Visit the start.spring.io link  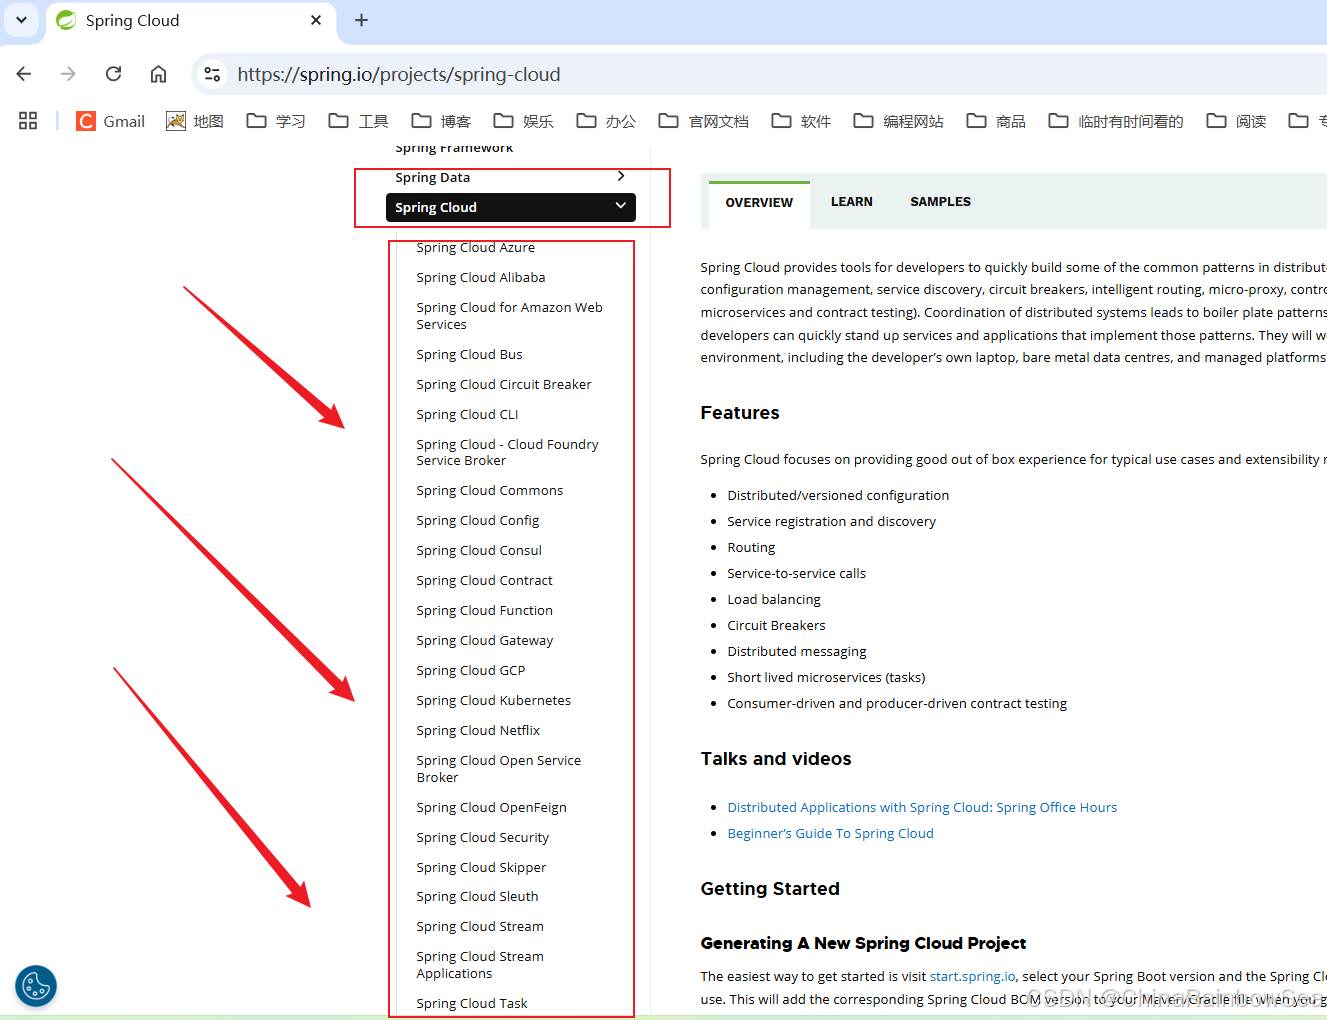(x=972, y=976)
